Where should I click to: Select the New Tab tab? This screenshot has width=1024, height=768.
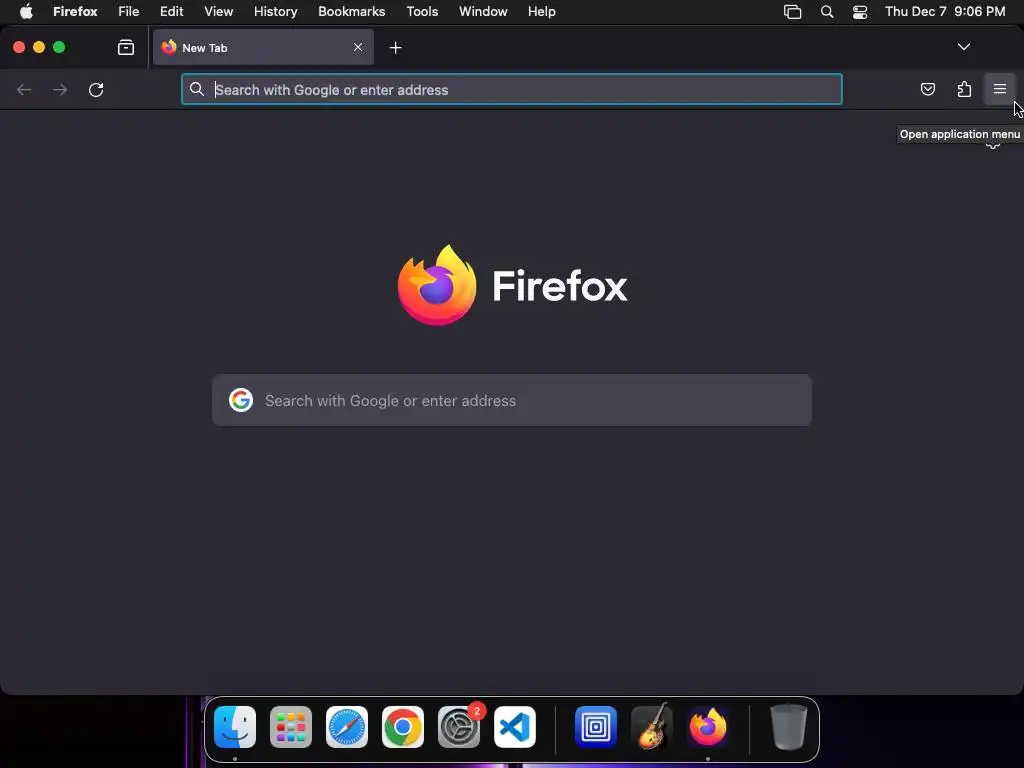coord(263,47)
